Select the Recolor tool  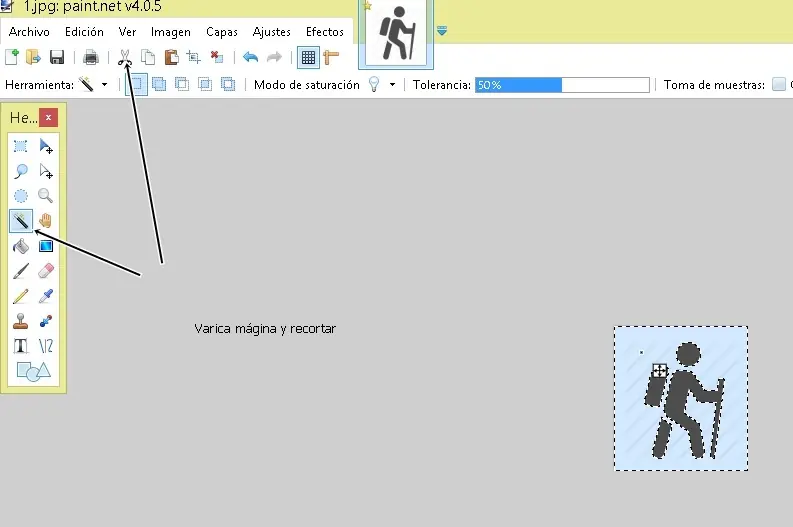46,321
